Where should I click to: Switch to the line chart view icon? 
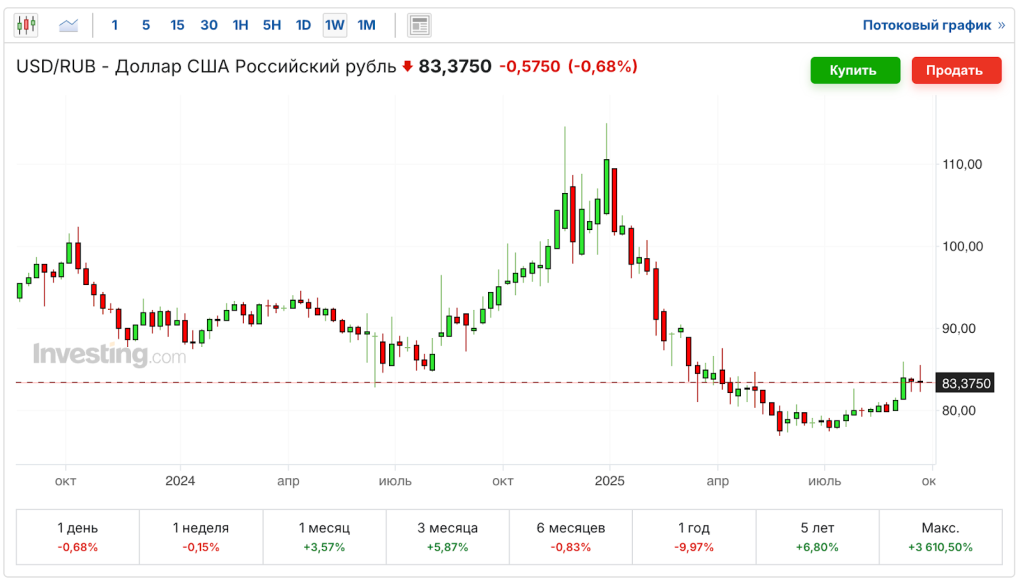[66, 24]
